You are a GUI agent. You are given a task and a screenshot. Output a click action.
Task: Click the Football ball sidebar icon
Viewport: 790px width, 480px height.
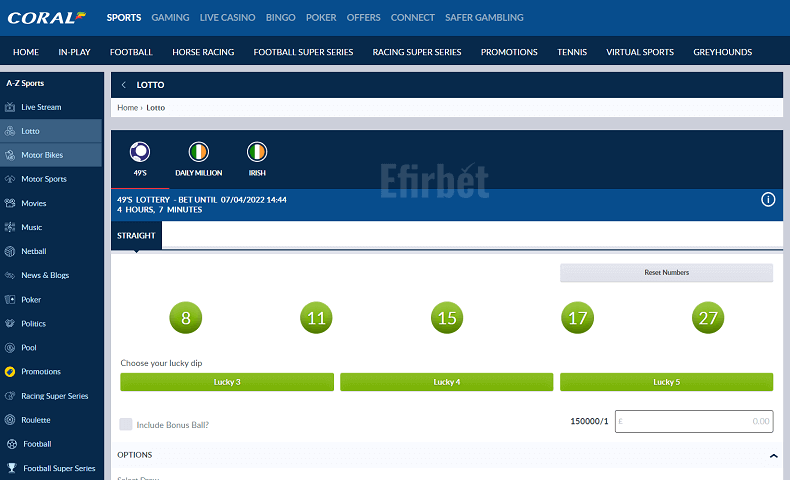pyautogui.click(x=12, y=444)
